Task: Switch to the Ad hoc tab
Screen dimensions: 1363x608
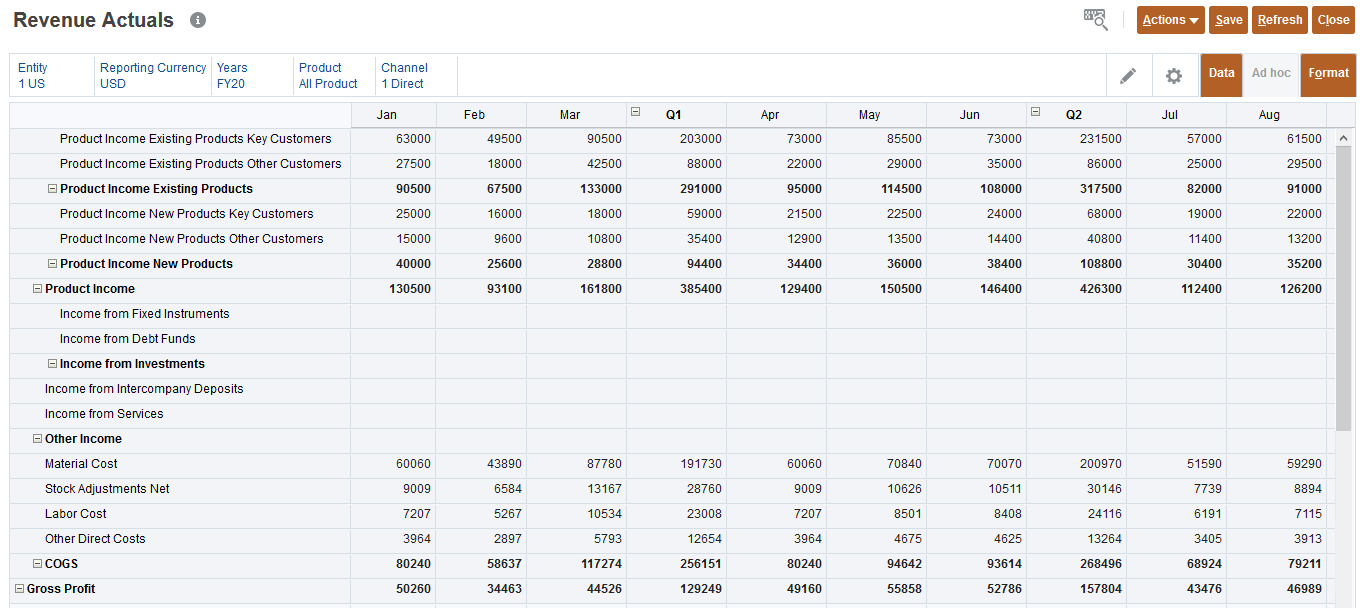Action: click(1271, 73)
